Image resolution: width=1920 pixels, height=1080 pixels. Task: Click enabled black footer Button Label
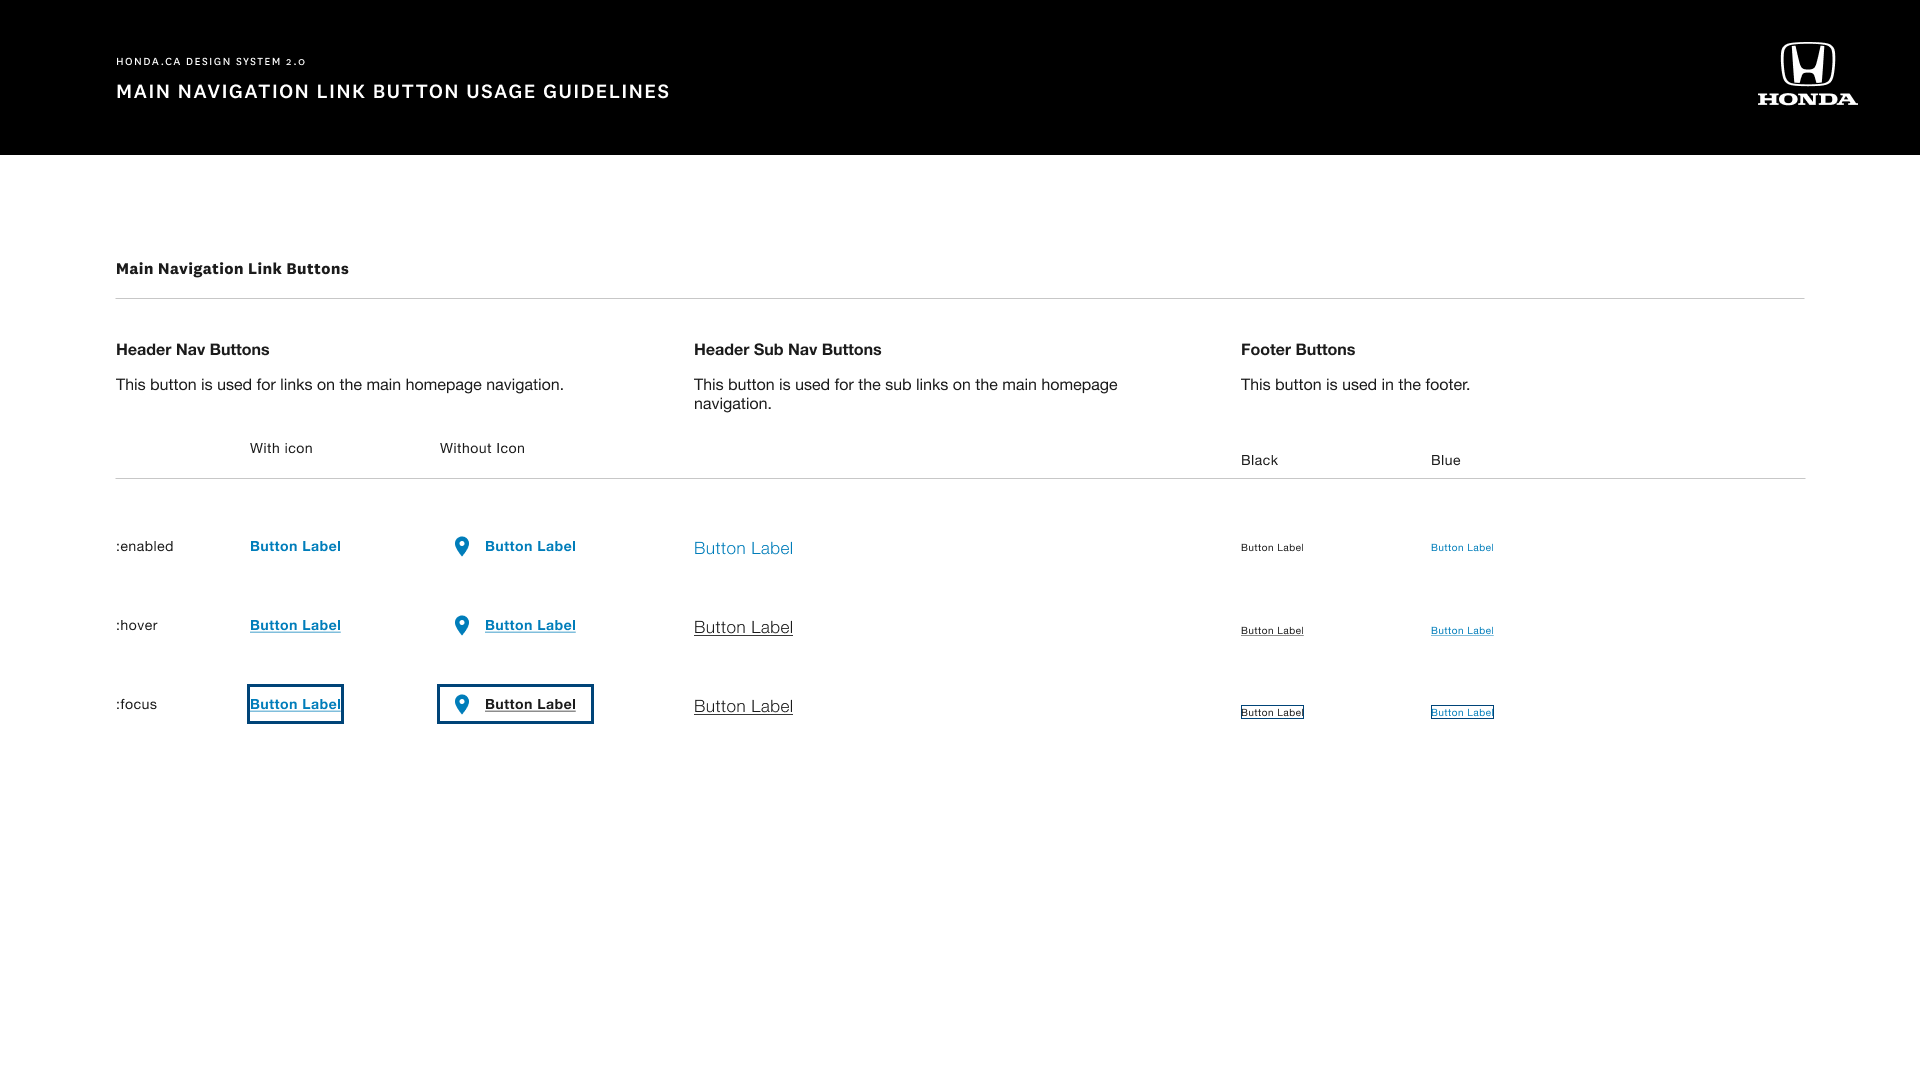1272,548
